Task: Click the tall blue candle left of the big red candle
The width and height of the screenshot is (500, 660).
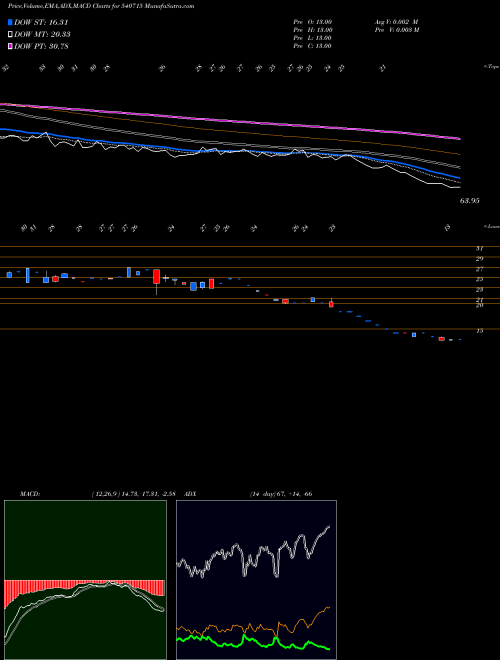Action: 129,272
